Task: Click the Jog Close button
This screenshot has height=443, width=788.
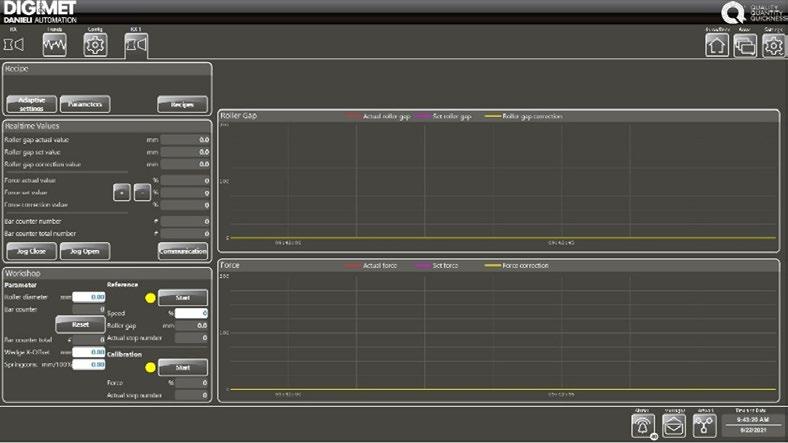Action: (x=32, y=251)
